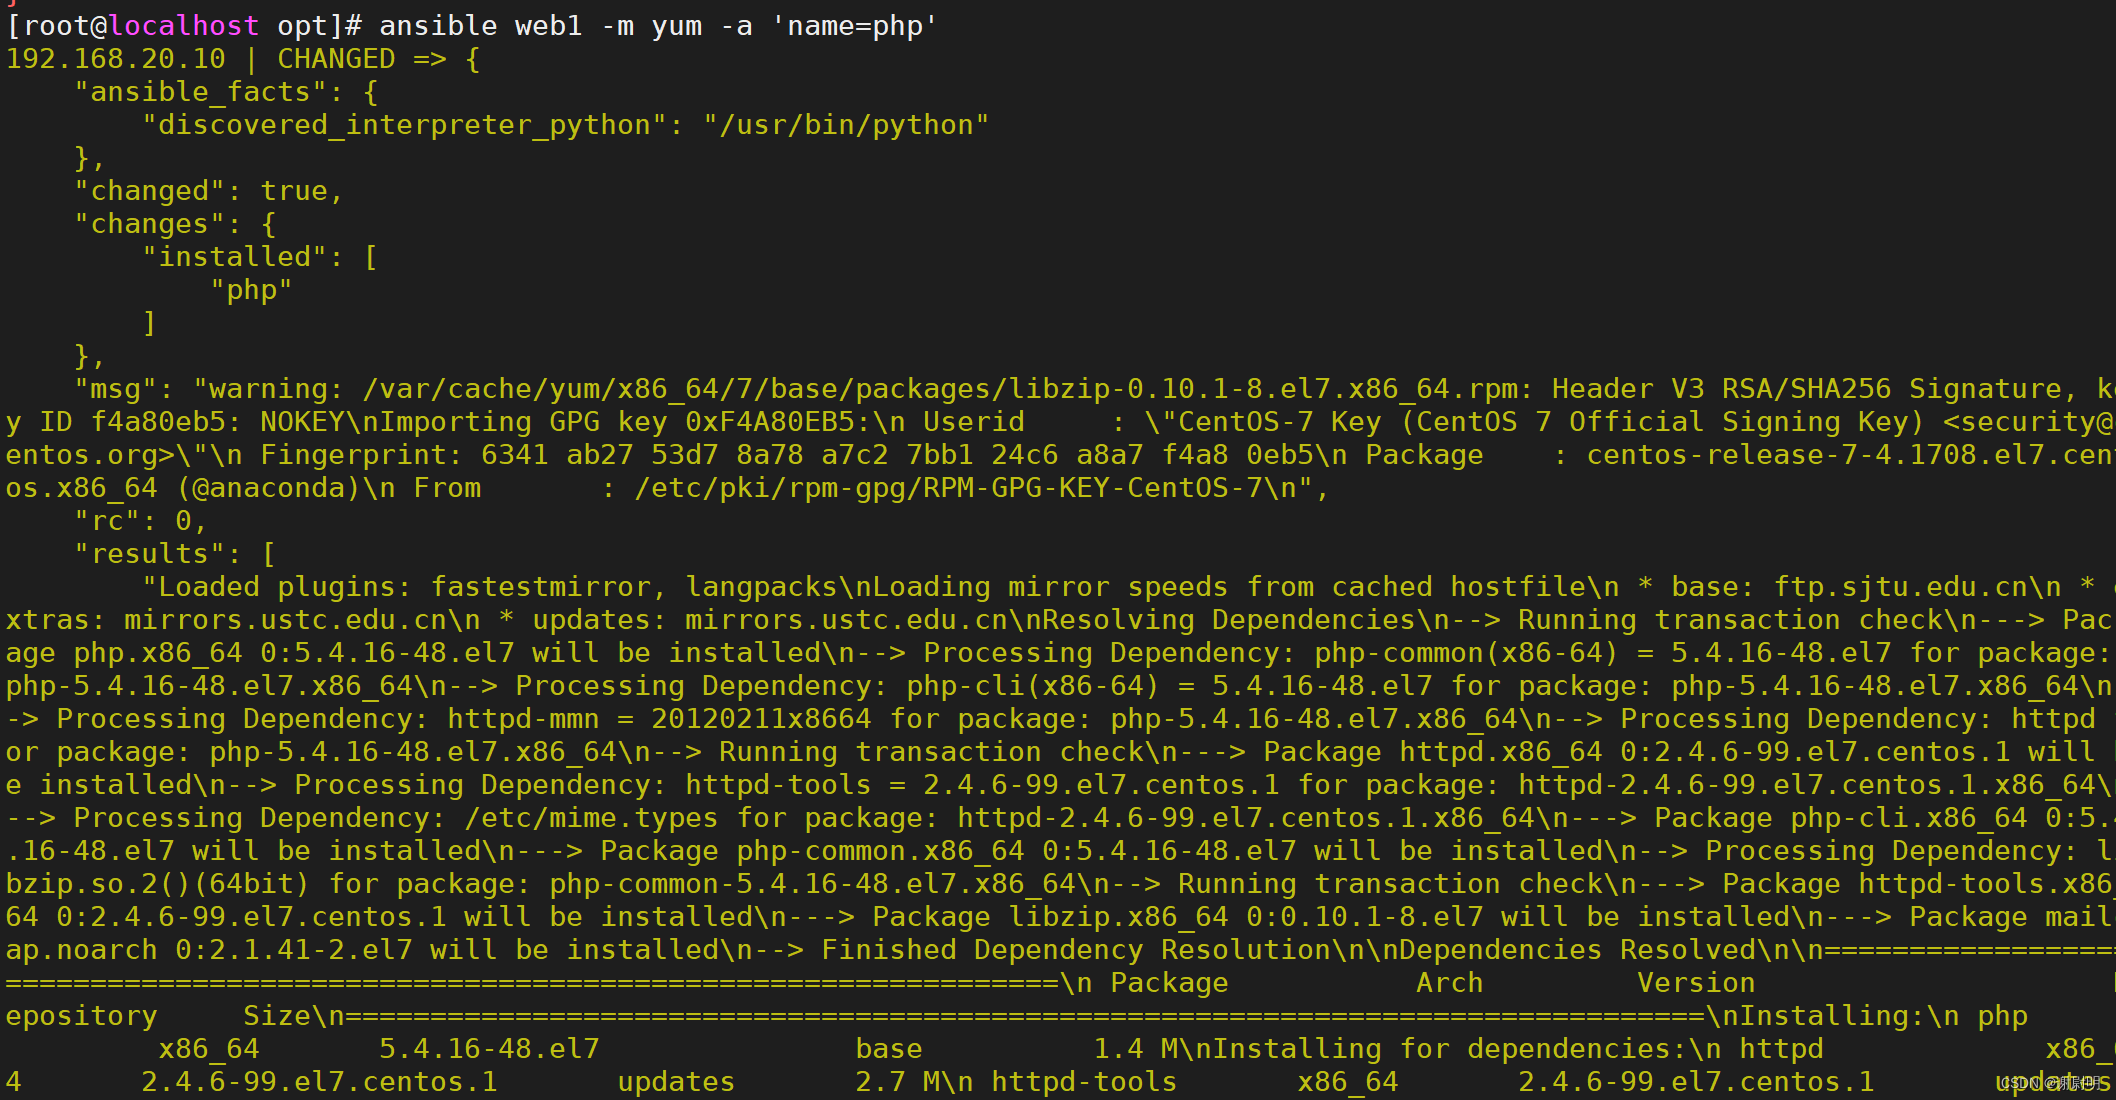This screenshot has height=1100, width=2116.
Task: Click the '2.7 M' size value
Action: [897, 1082]
